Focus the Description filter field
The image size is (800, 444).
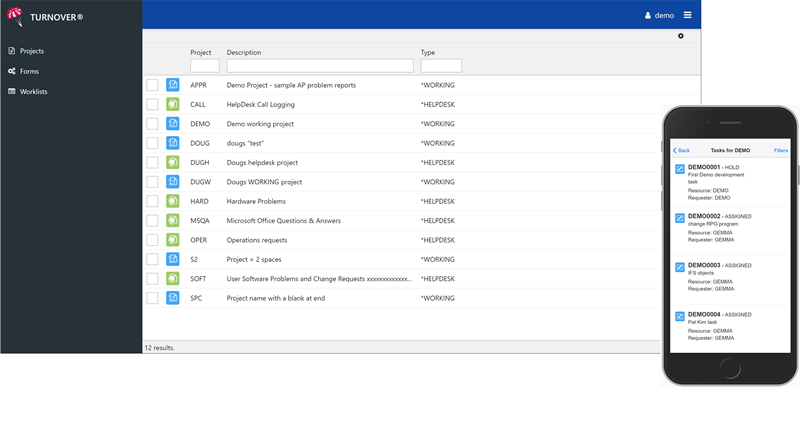(x=320, y=65)
